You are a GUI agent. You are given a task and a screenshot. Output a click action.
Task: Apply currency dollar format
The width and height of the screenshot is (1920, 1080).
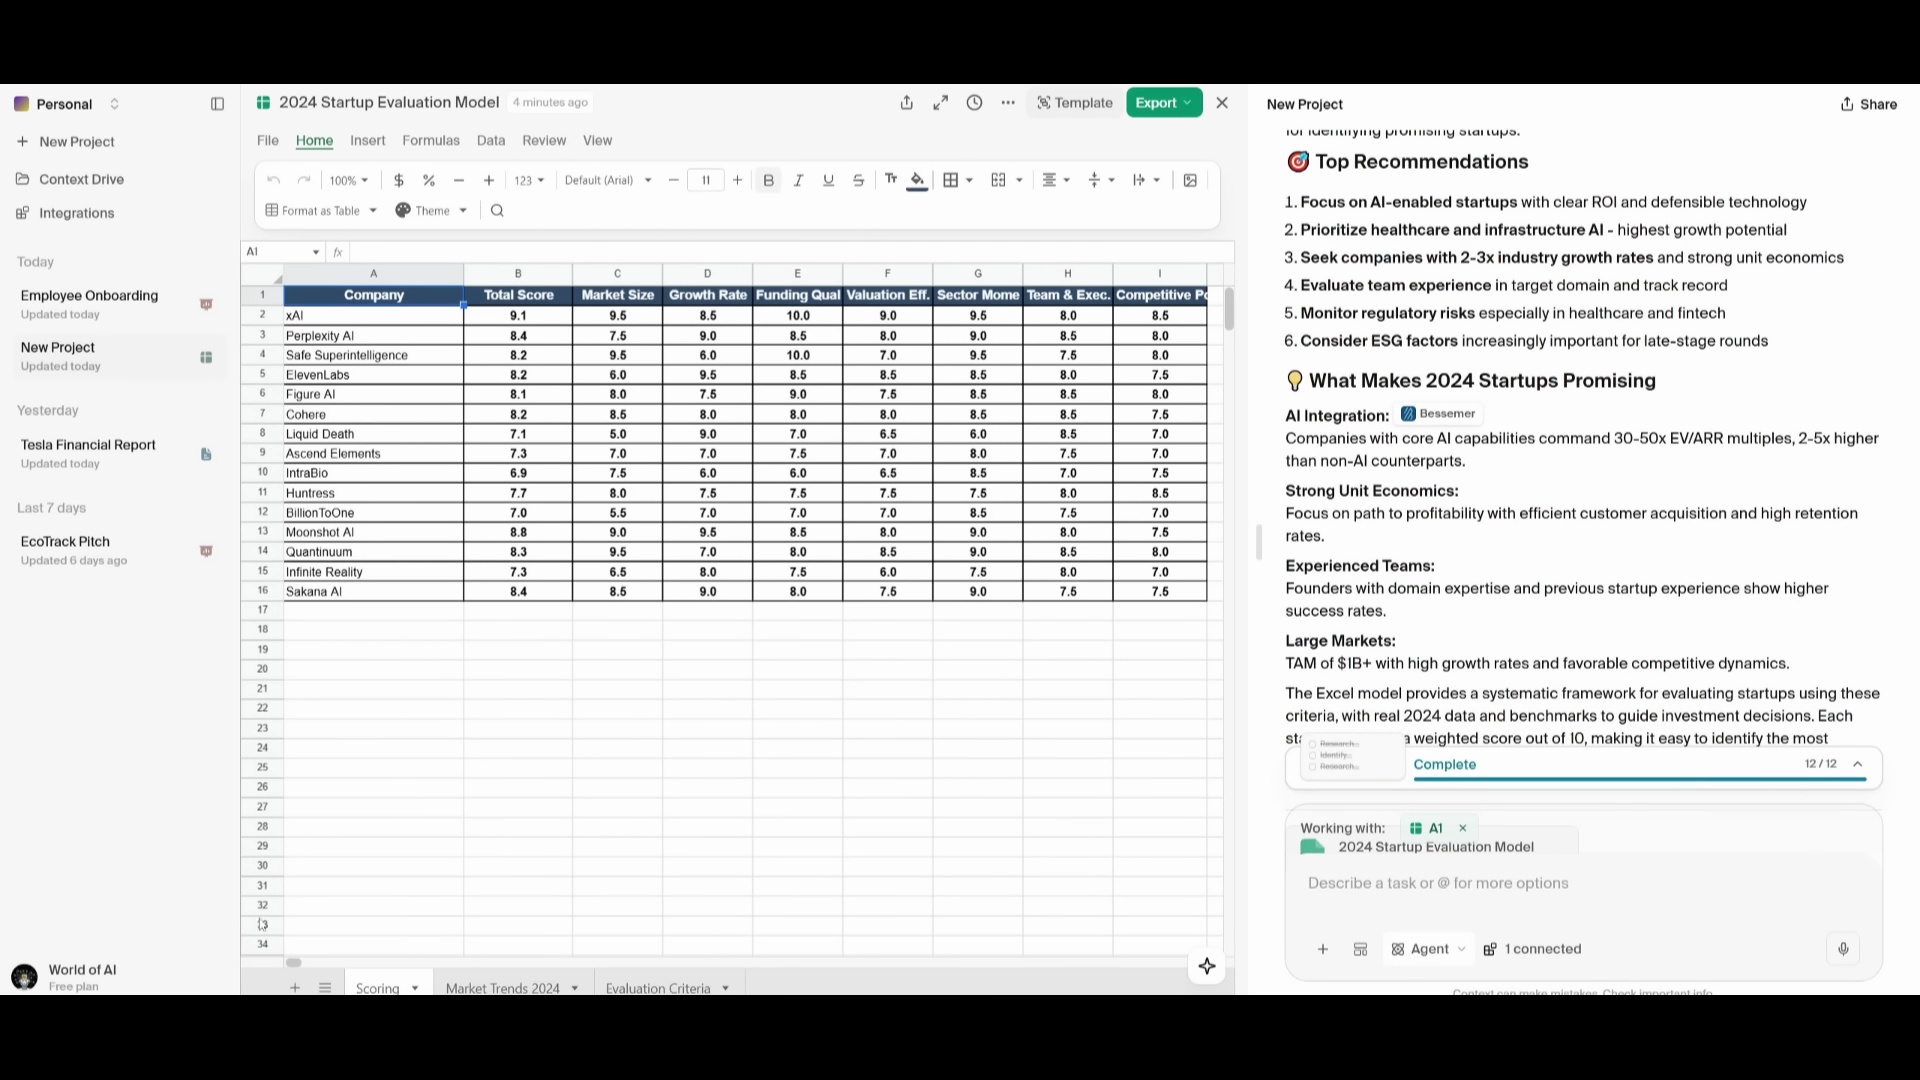click(399, 181)
